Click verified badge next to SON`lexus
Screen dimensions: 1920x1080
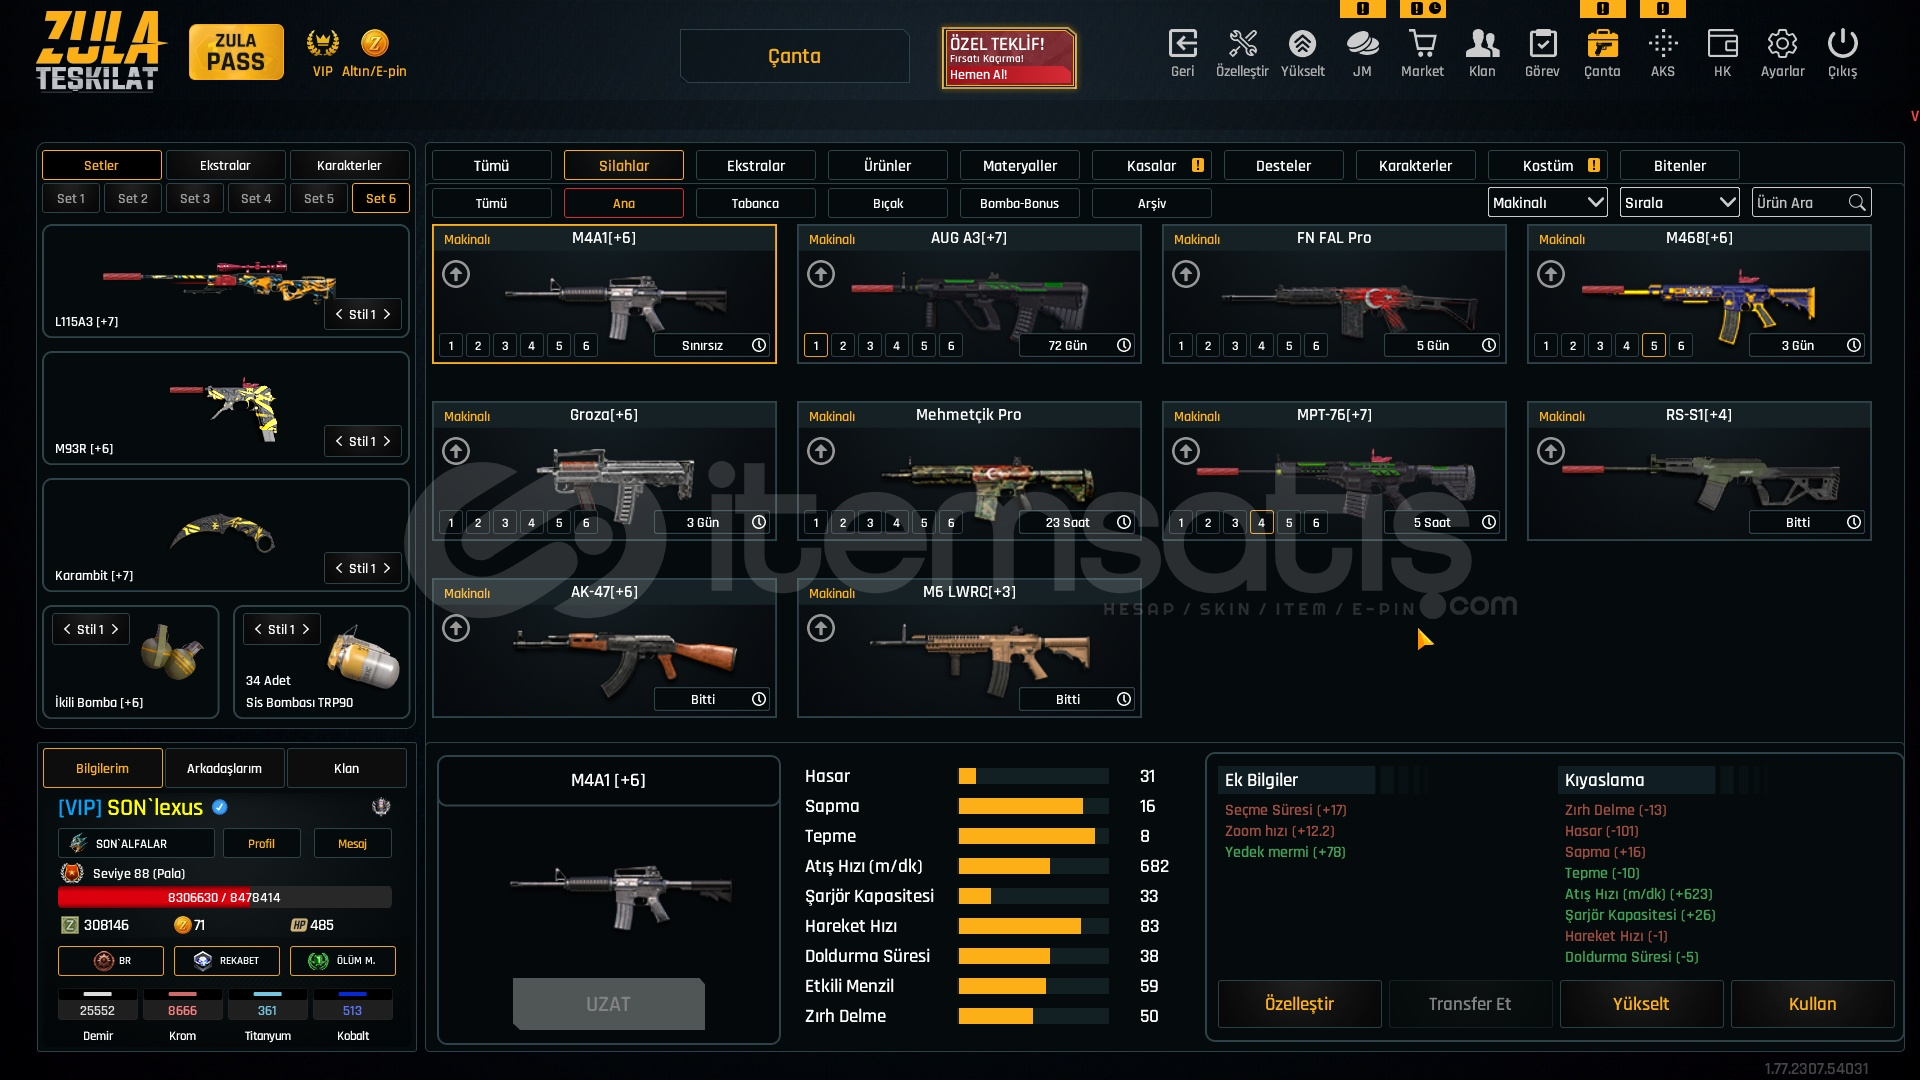(x=220, y=807)
